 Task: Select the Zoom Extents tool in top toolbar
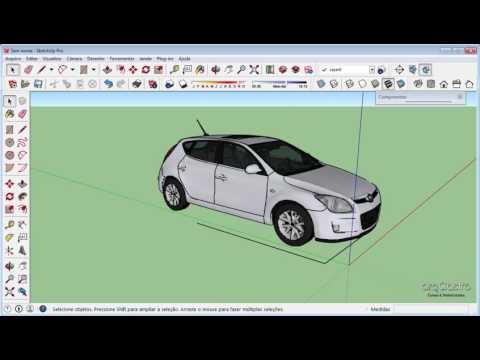[254, 70]
